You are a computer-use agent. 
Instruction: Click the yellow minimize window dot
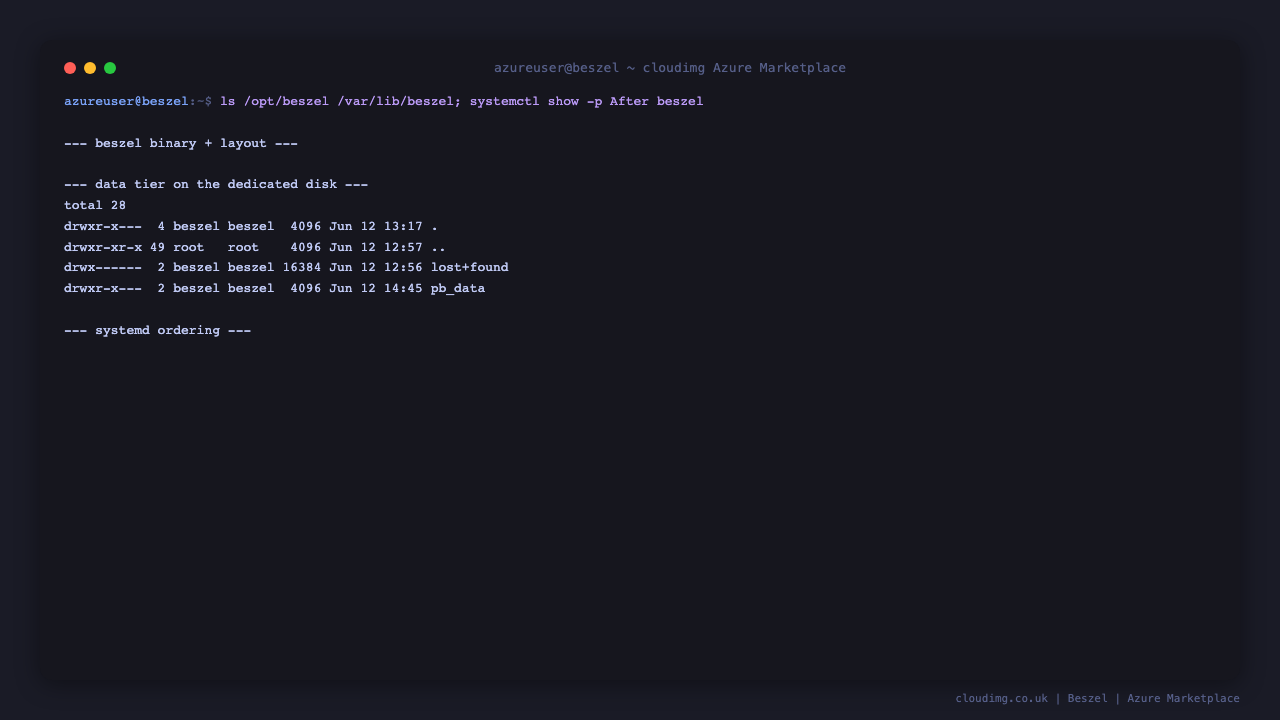[x=90, y=68]
